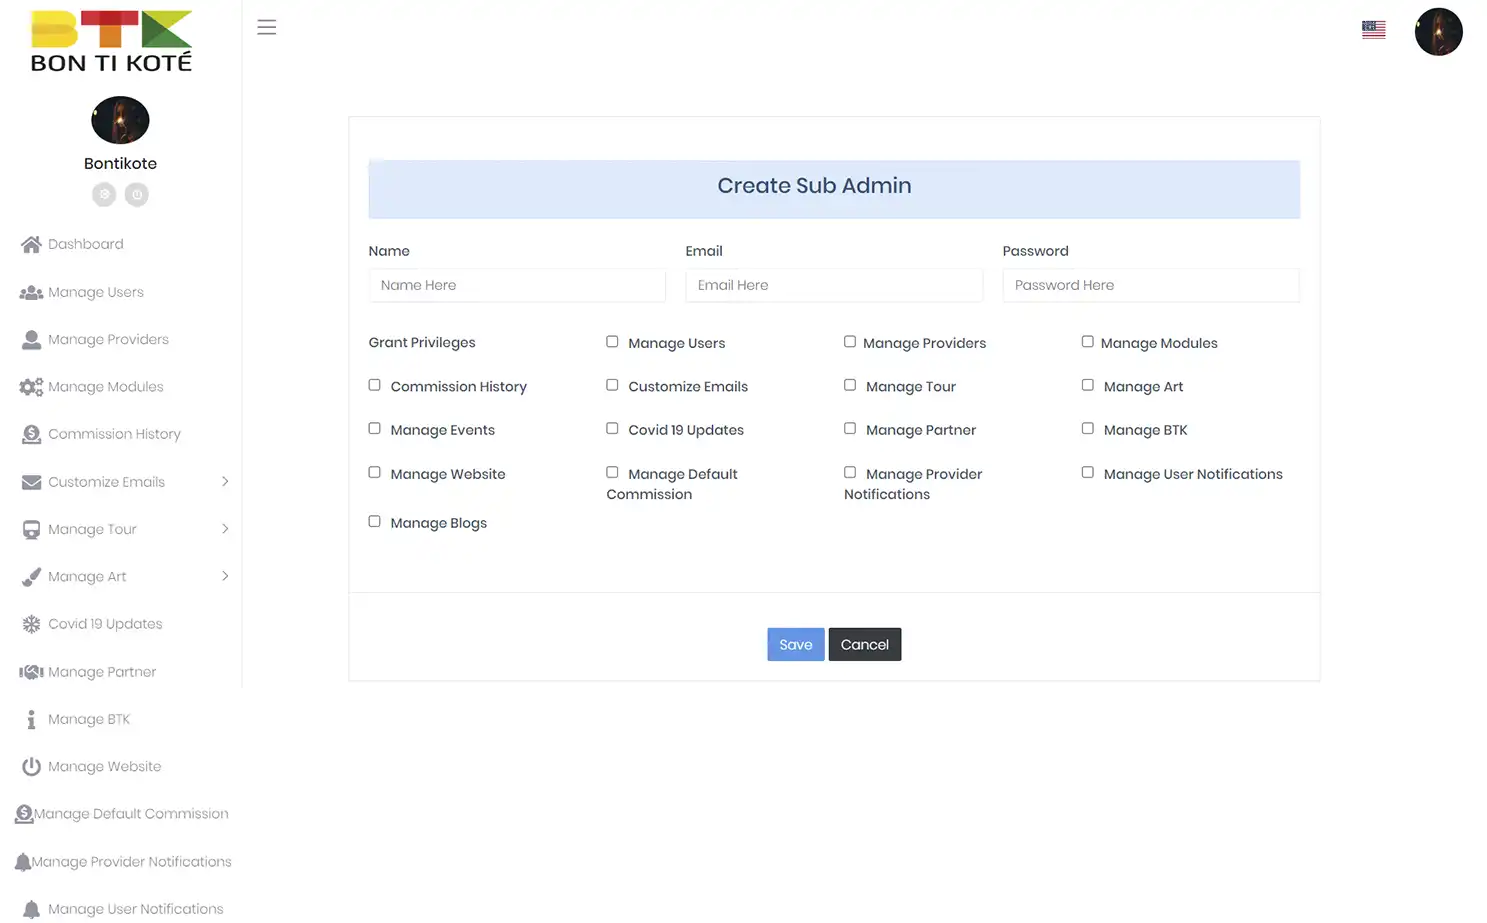
Task: Enable the Manage Users privilege
Action: 612,341
